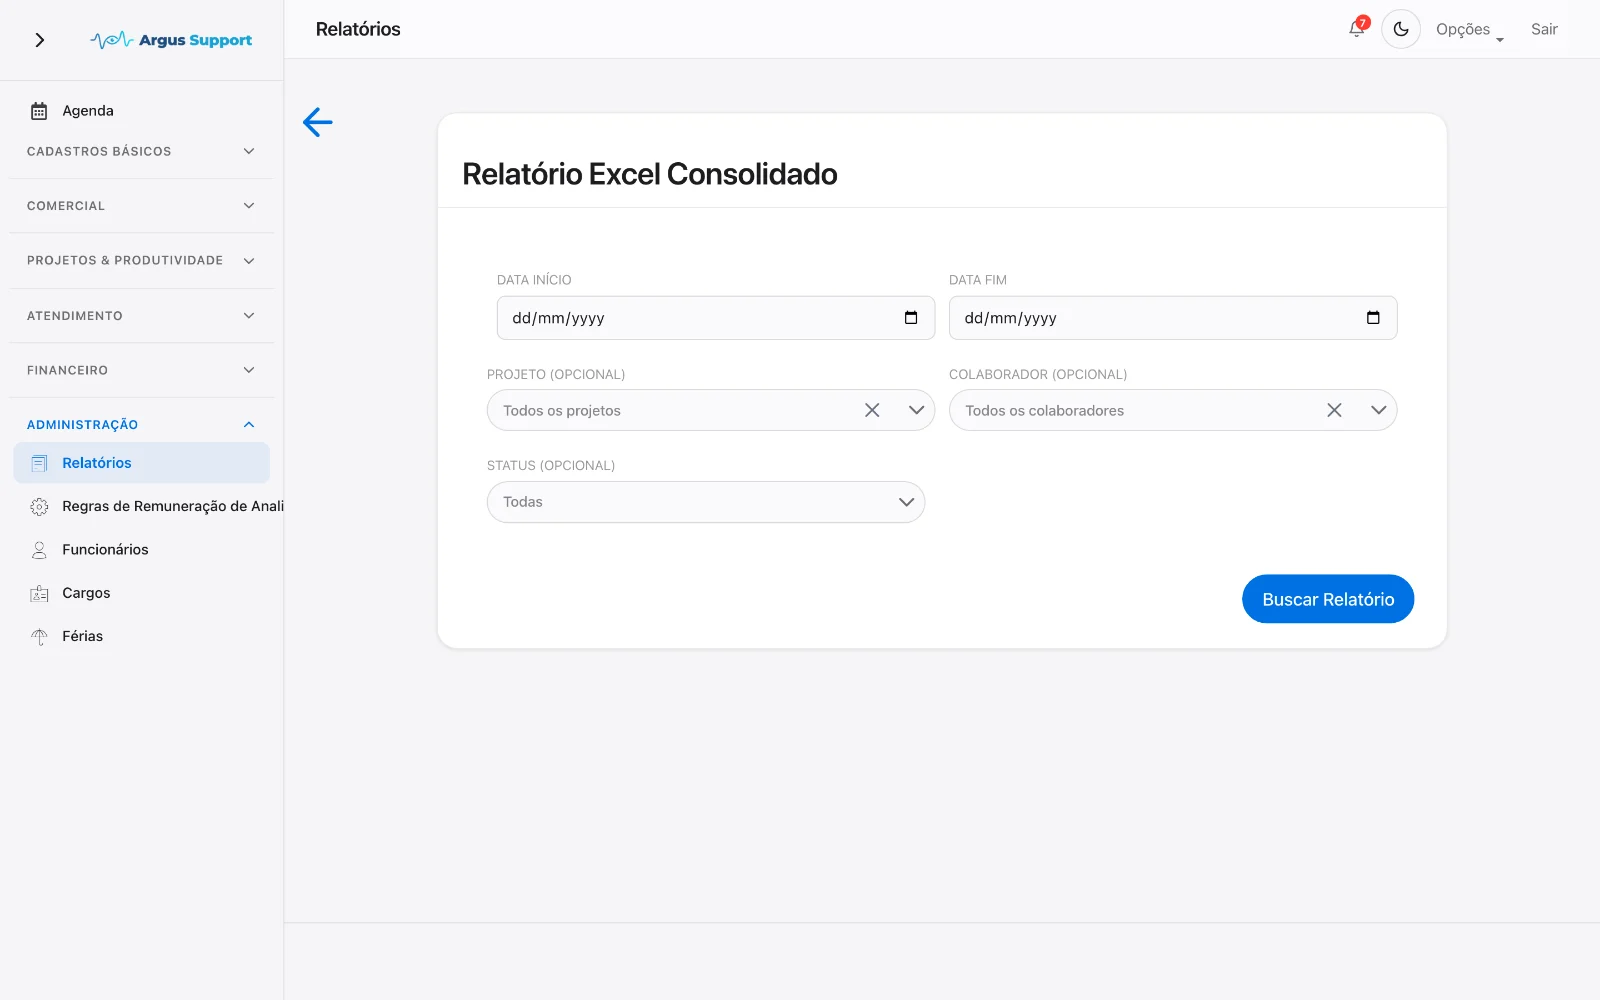This screenshot has height=1000, width=1600.
Task: Open Regras de Remuneração de Analistas
Action: [149, 506]
